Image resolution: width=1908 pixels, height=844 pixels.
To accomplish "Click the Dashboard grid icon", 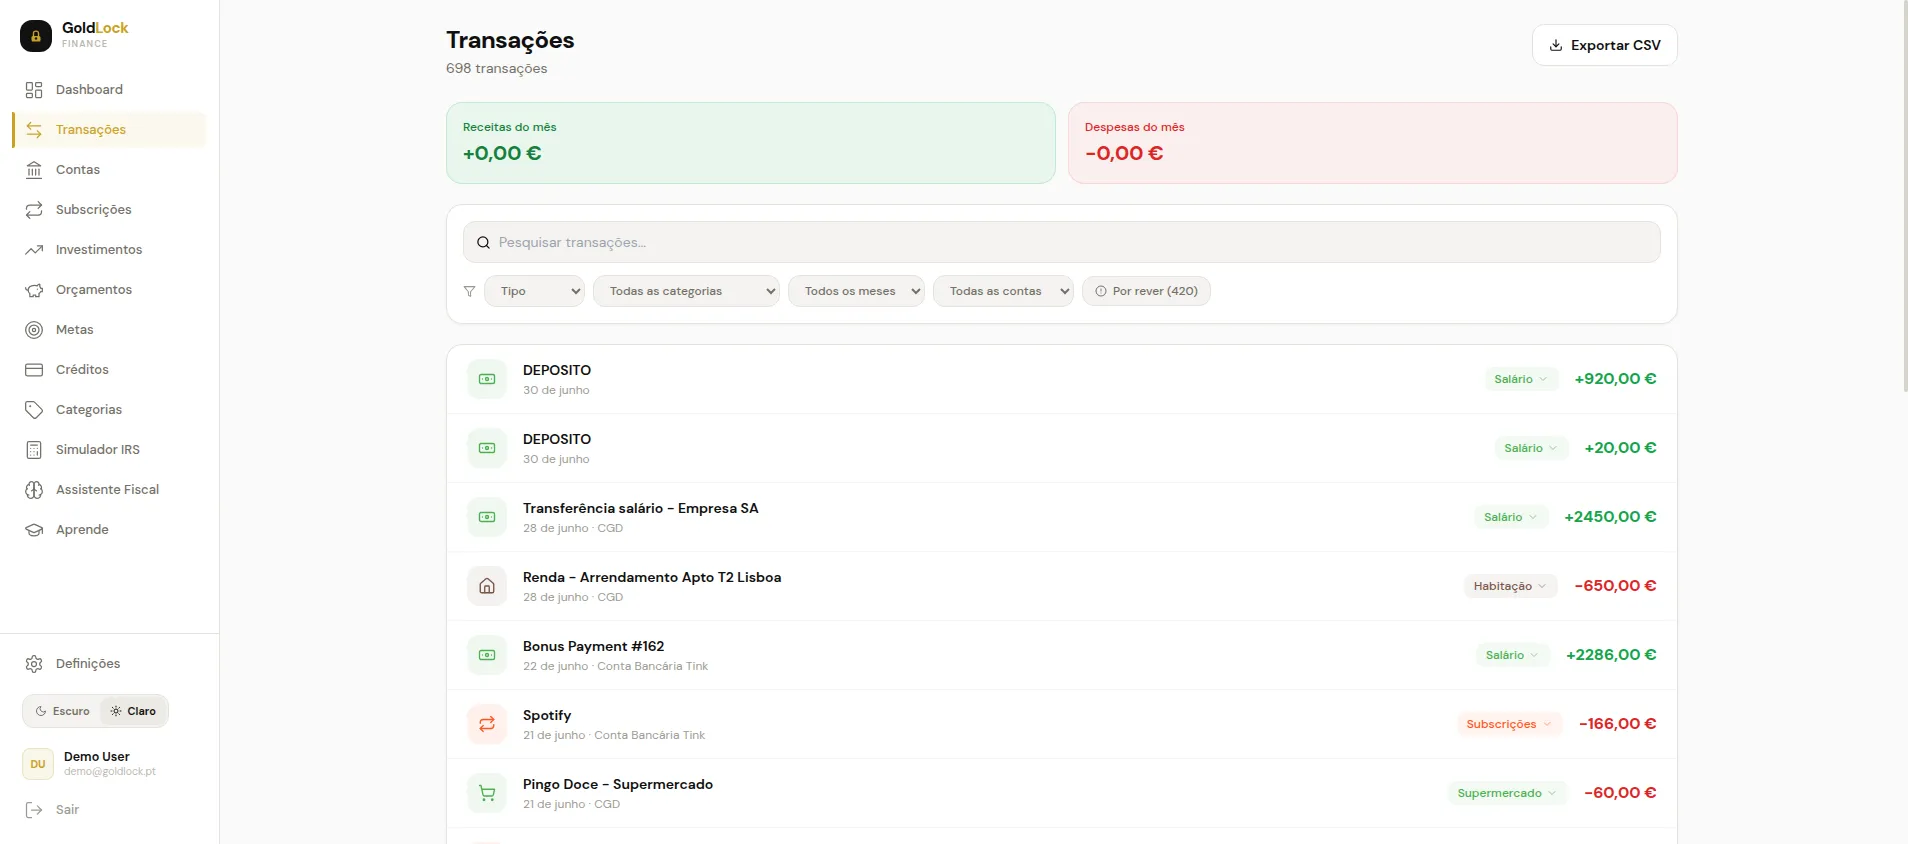I will [34, 90].
